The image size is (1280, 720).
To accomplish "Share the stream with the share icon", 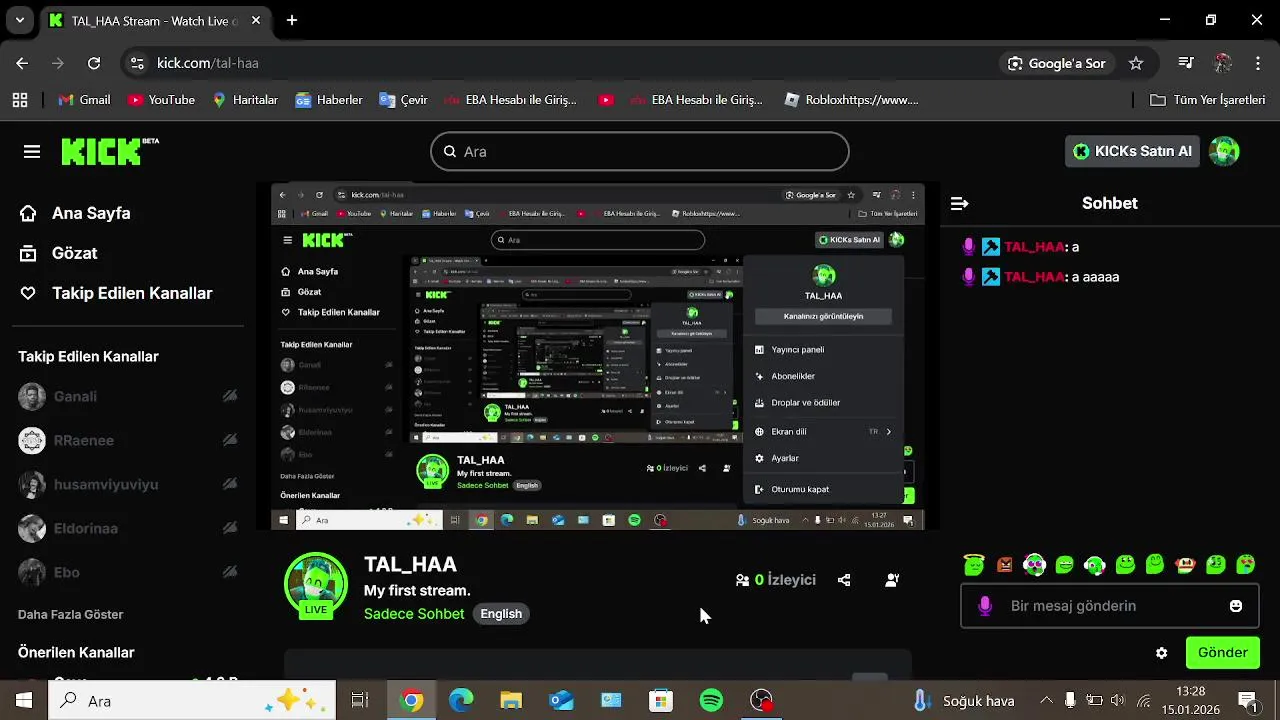I will [x=844, y=580].
